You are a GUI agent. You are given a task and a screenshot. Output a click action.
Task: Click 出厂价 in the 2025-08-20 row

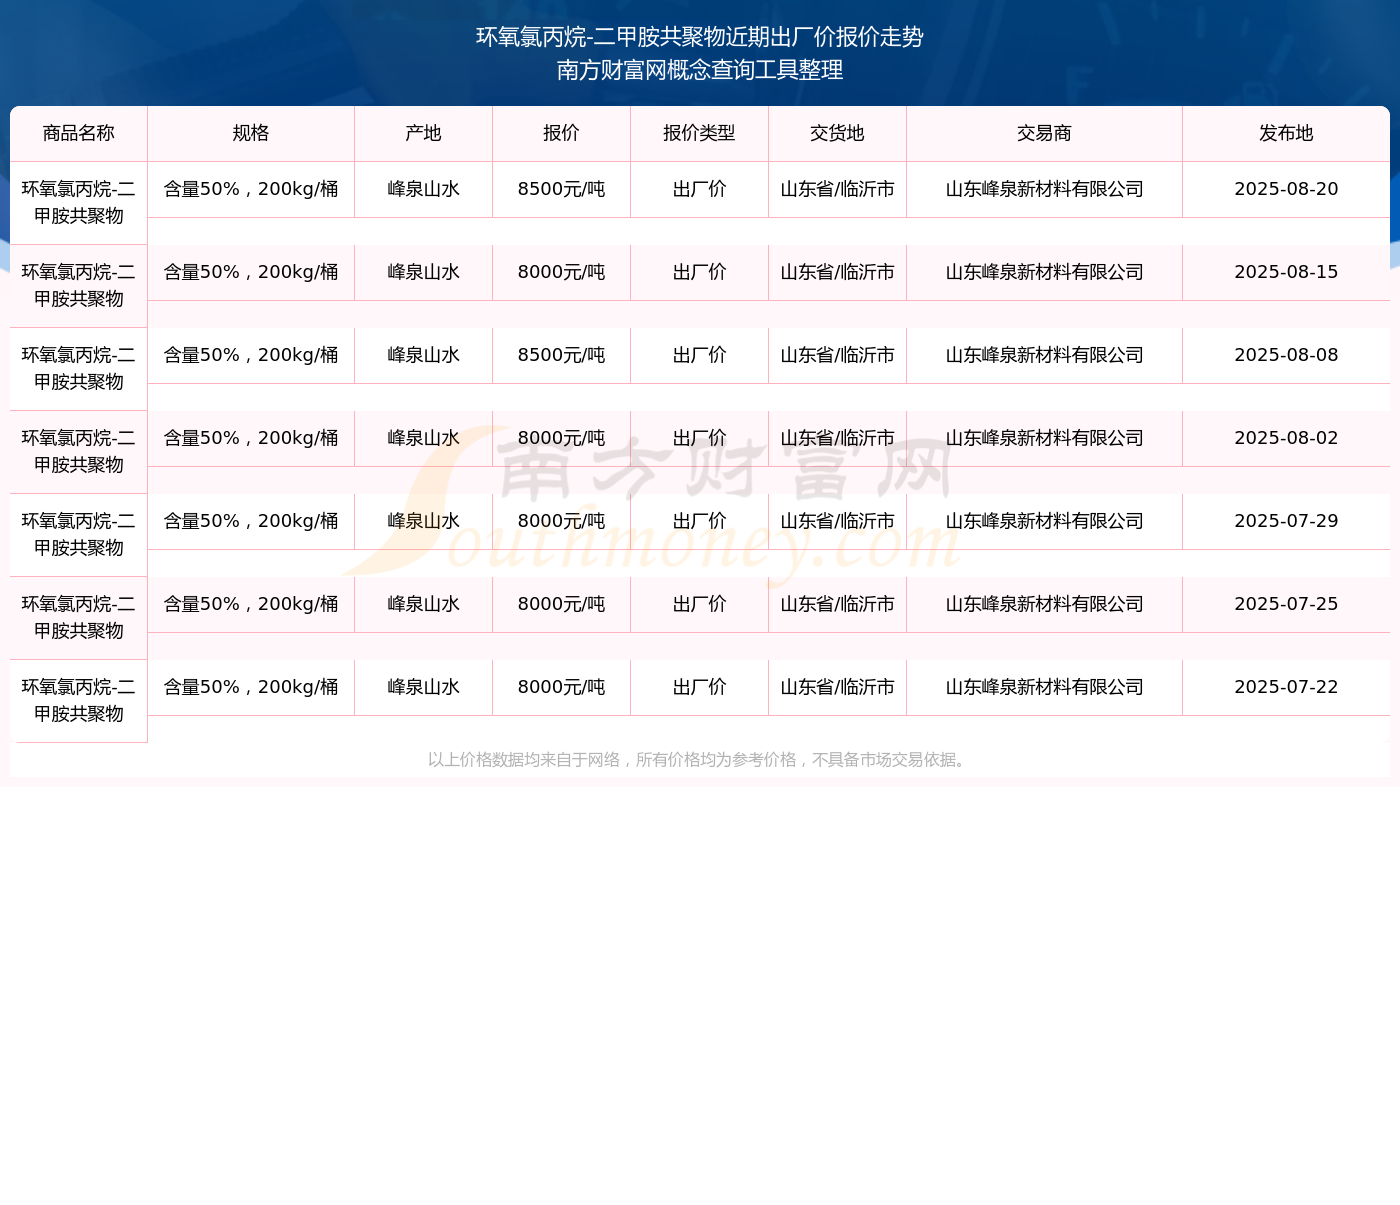point(700,190)
